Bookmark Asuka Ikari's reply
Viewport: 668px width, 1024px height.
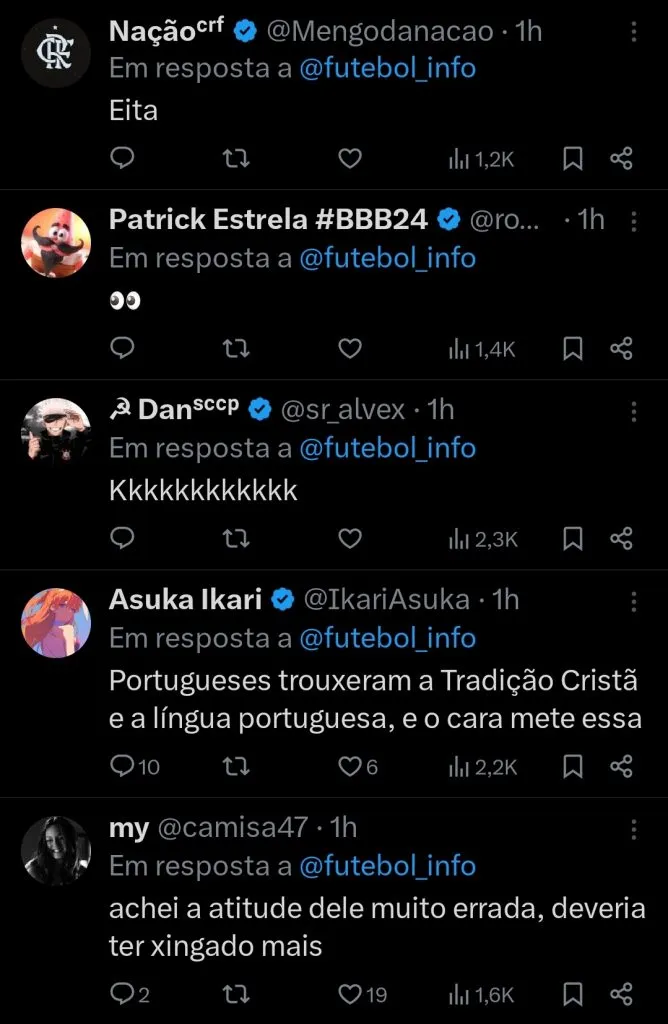pos(572,767)
